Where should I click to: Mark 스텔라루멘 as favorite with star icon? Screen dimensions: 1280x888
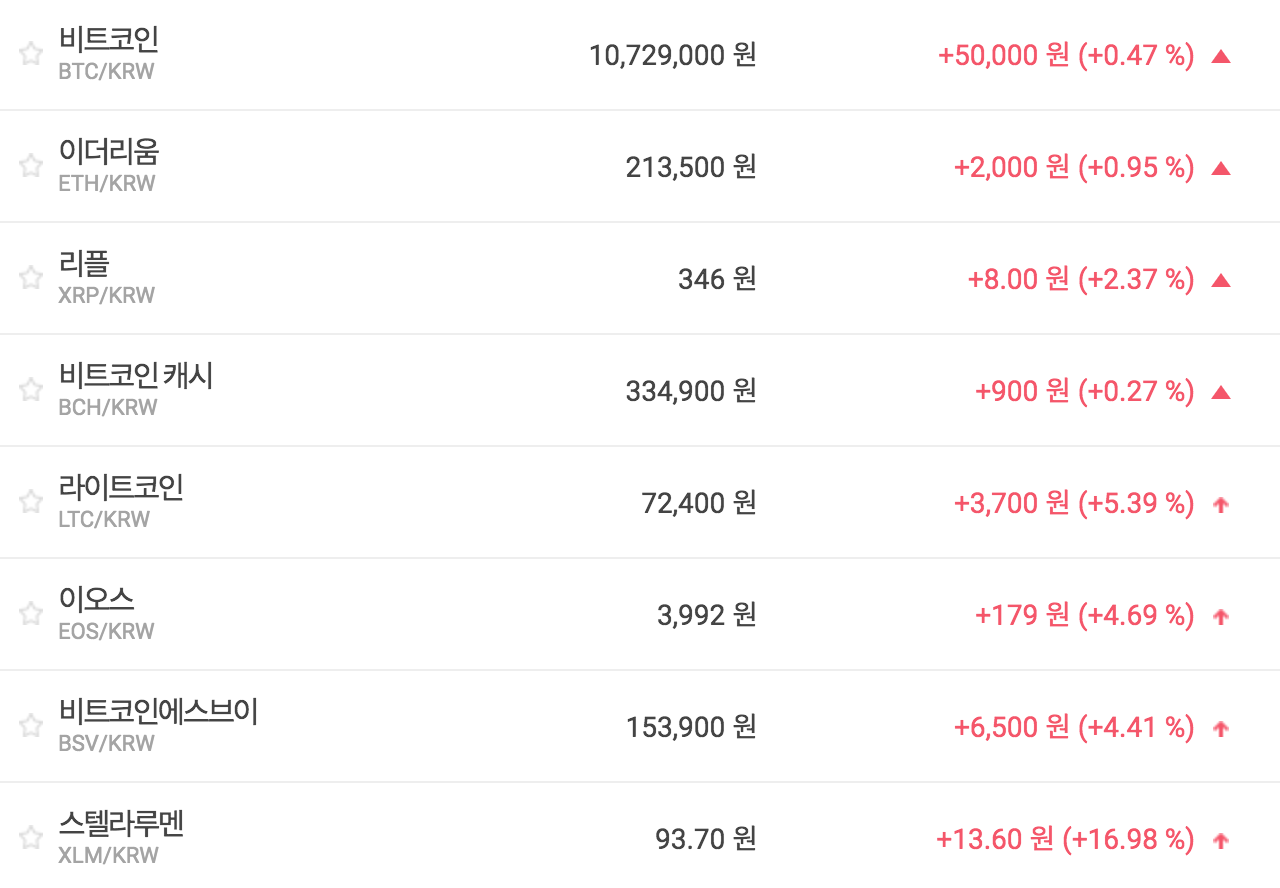31,838
